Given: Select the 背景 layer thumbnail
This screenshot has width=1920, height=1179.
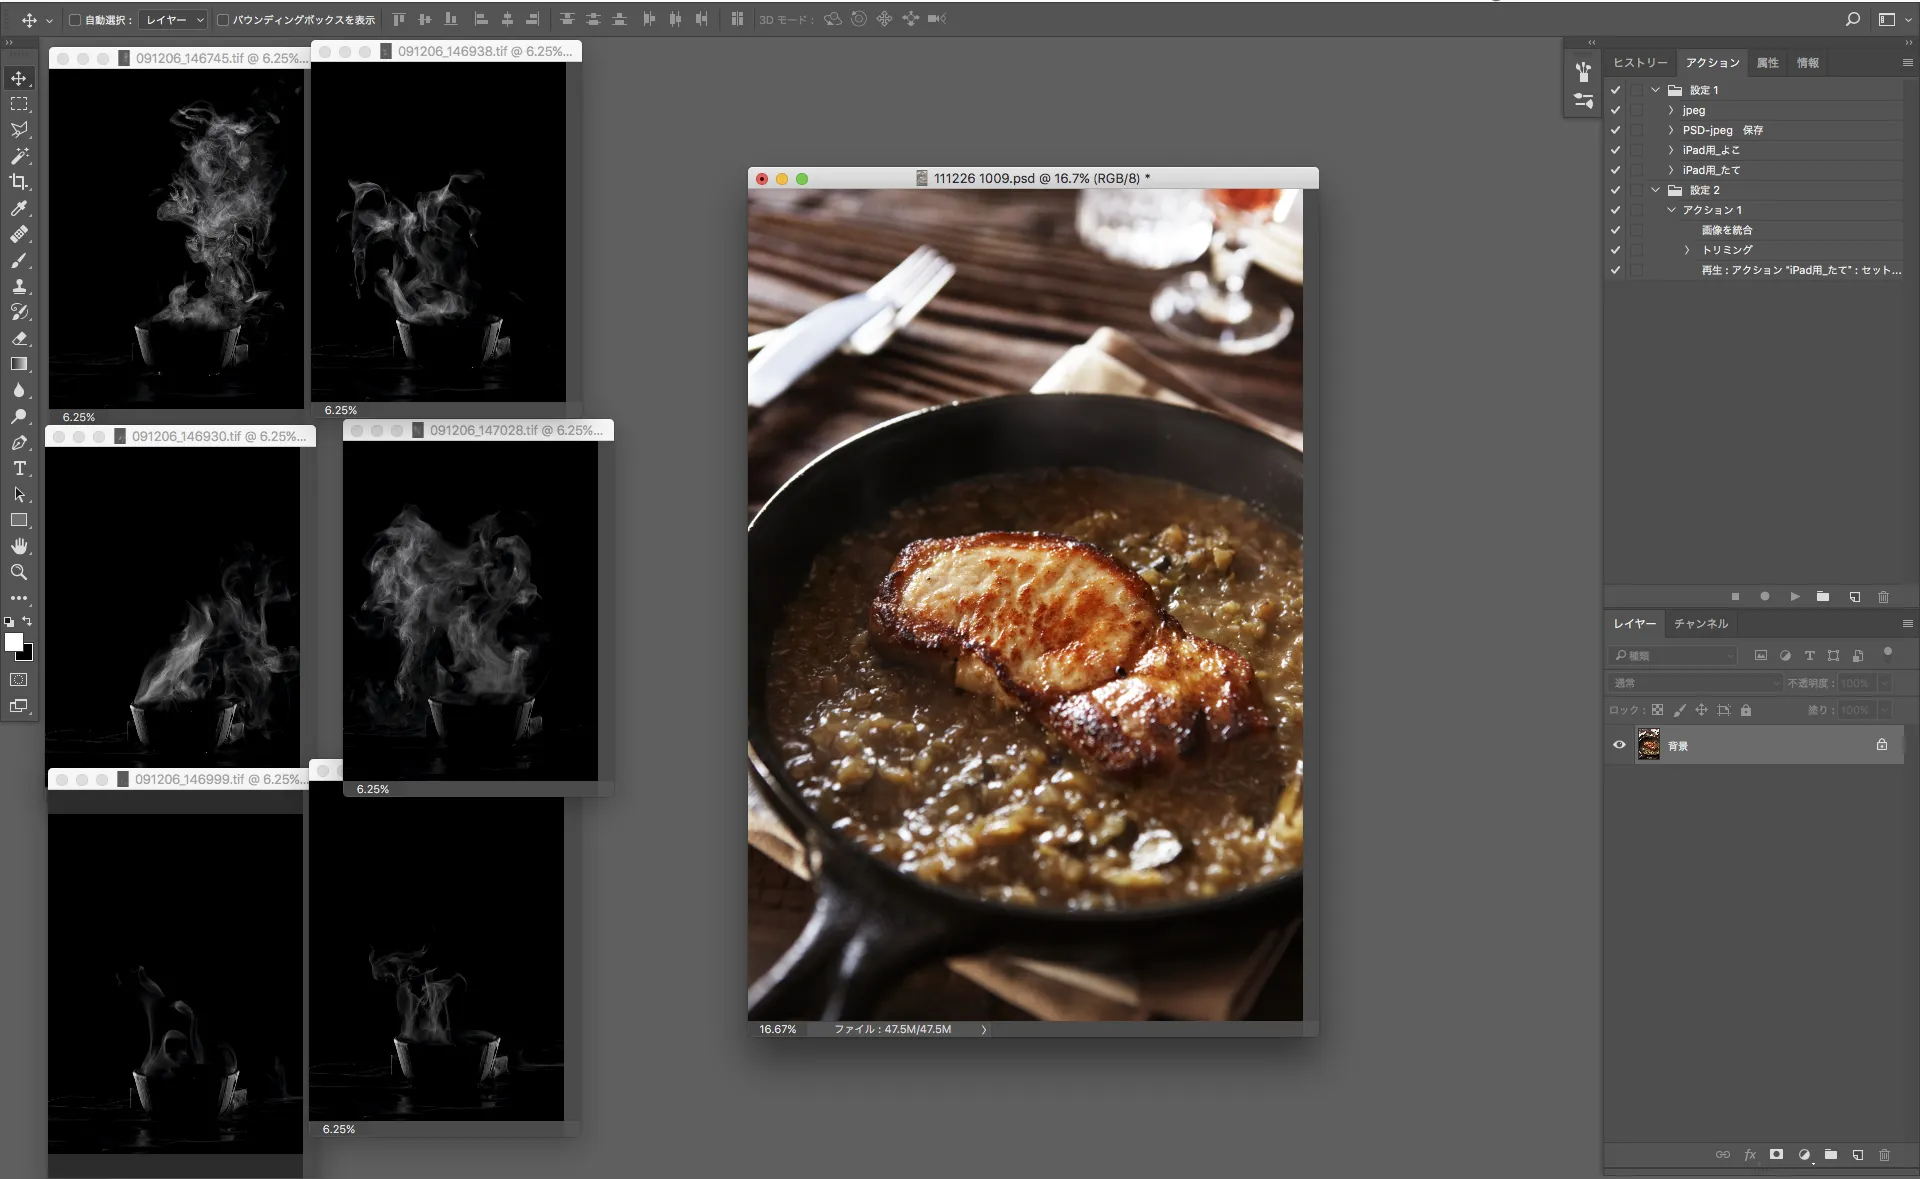Looking at the screenshot, I should click(1648, 745).
